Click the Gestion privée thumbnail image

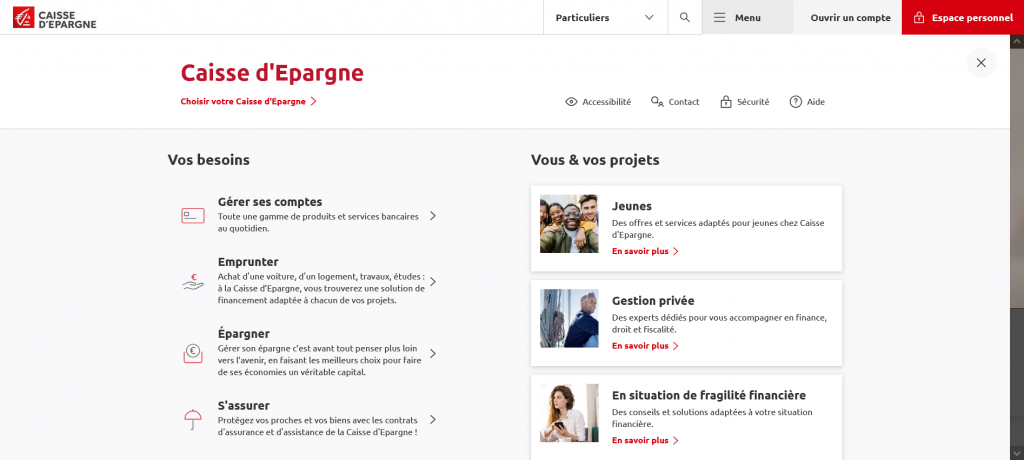point(569,318)
